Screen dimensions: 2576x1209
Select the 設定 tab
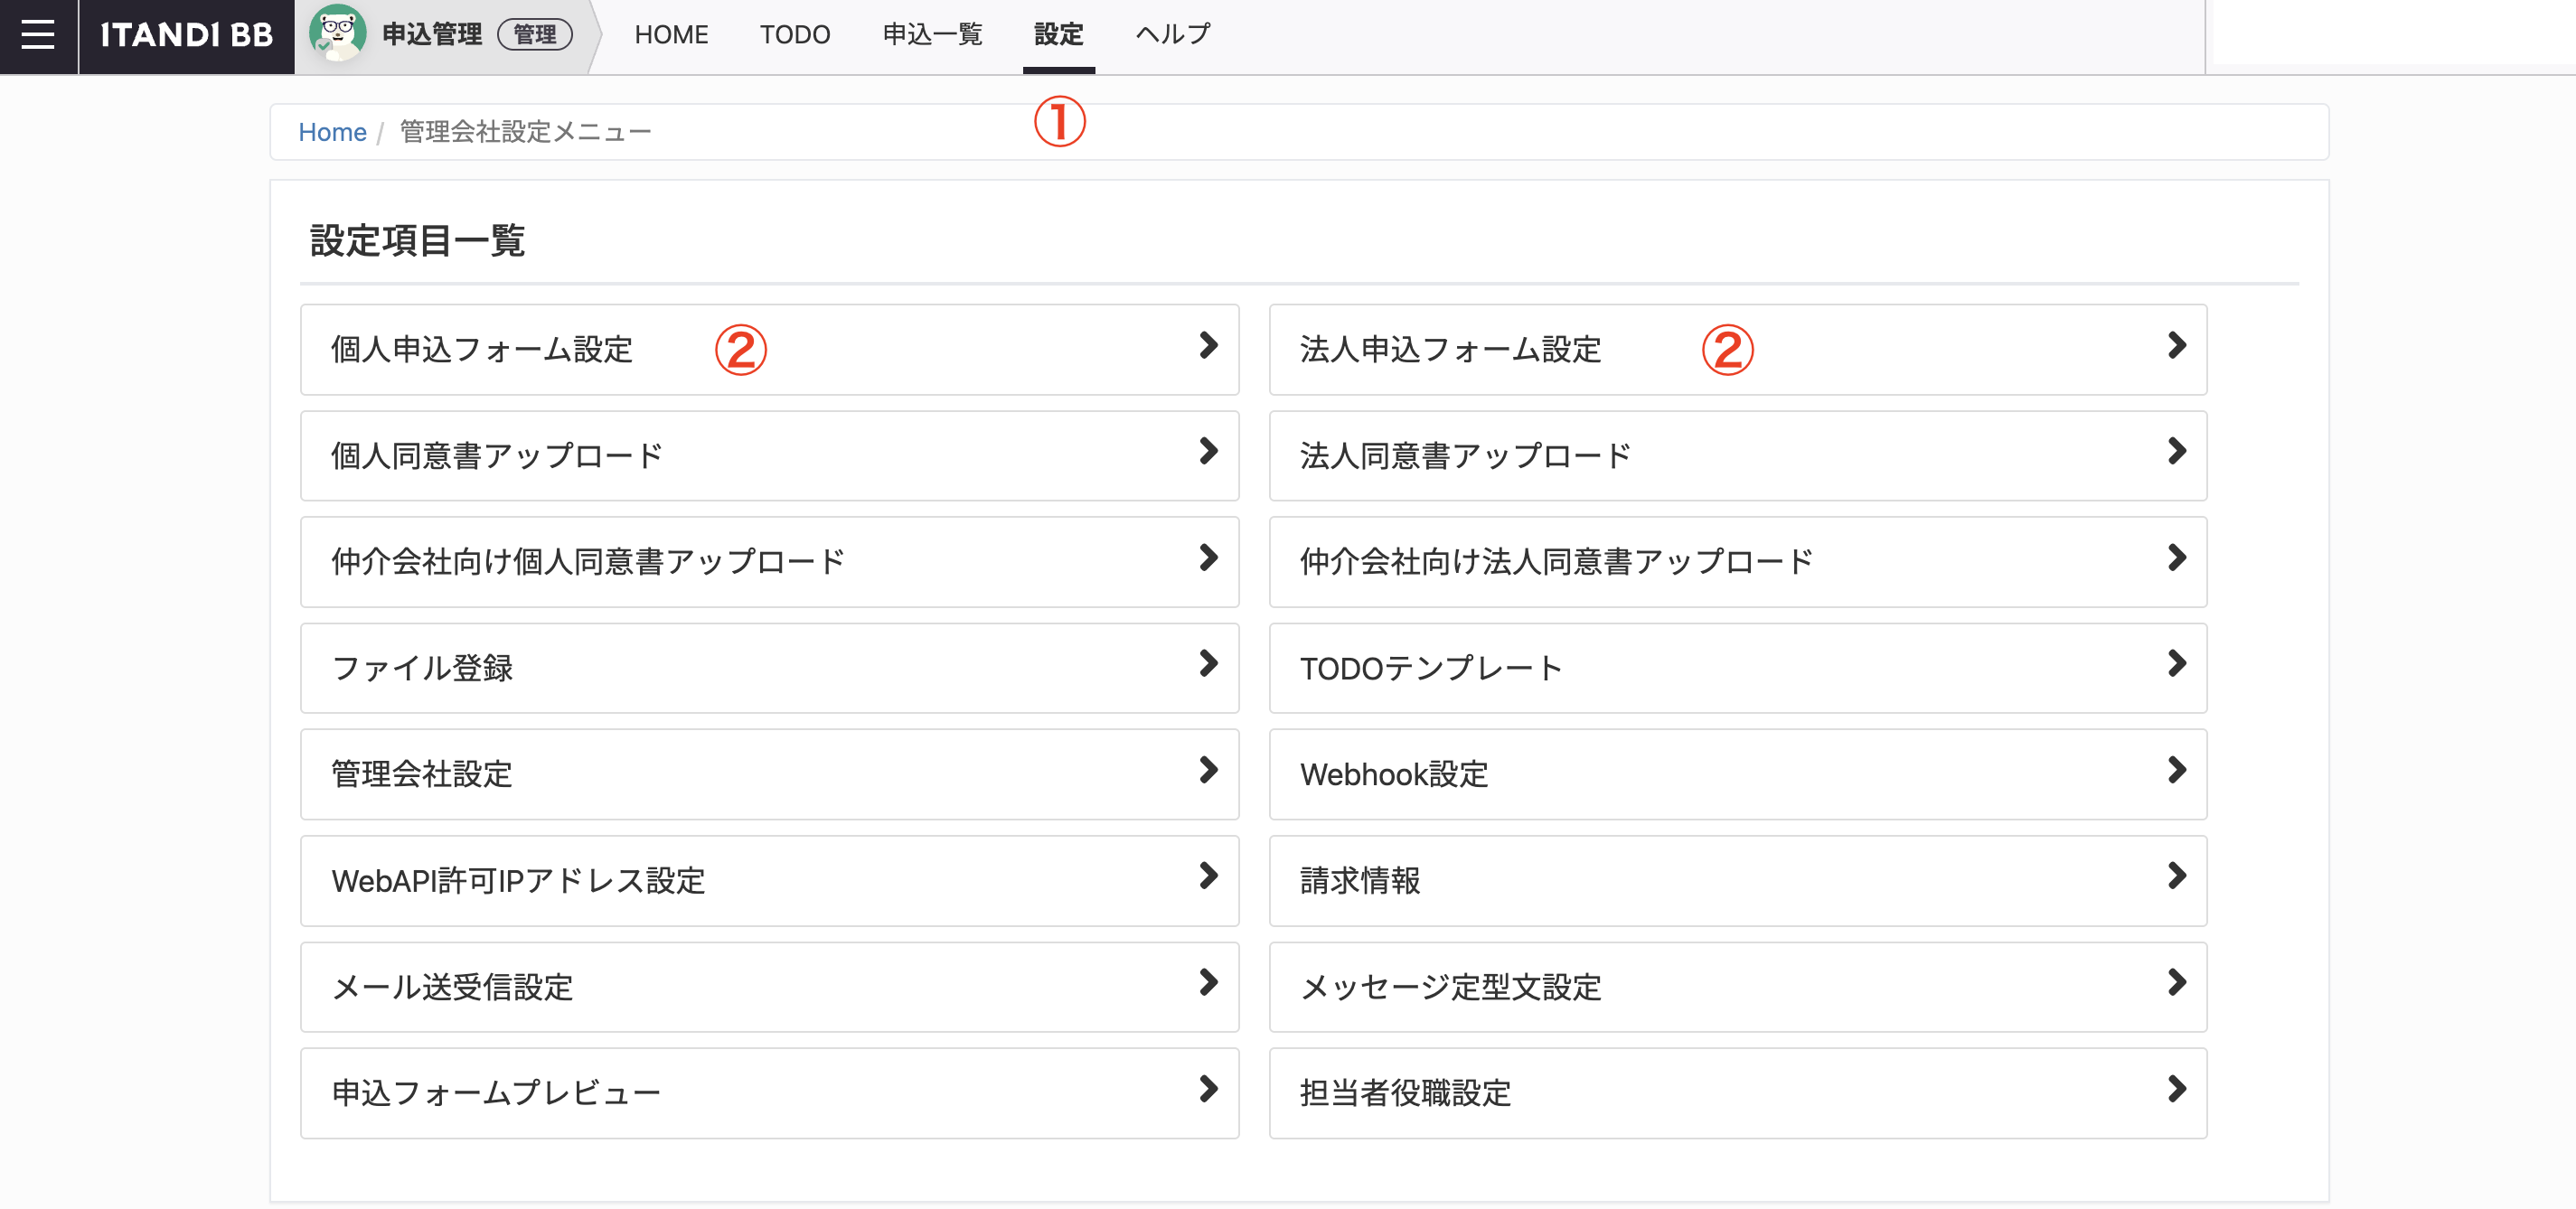(x=1059, y=35)
